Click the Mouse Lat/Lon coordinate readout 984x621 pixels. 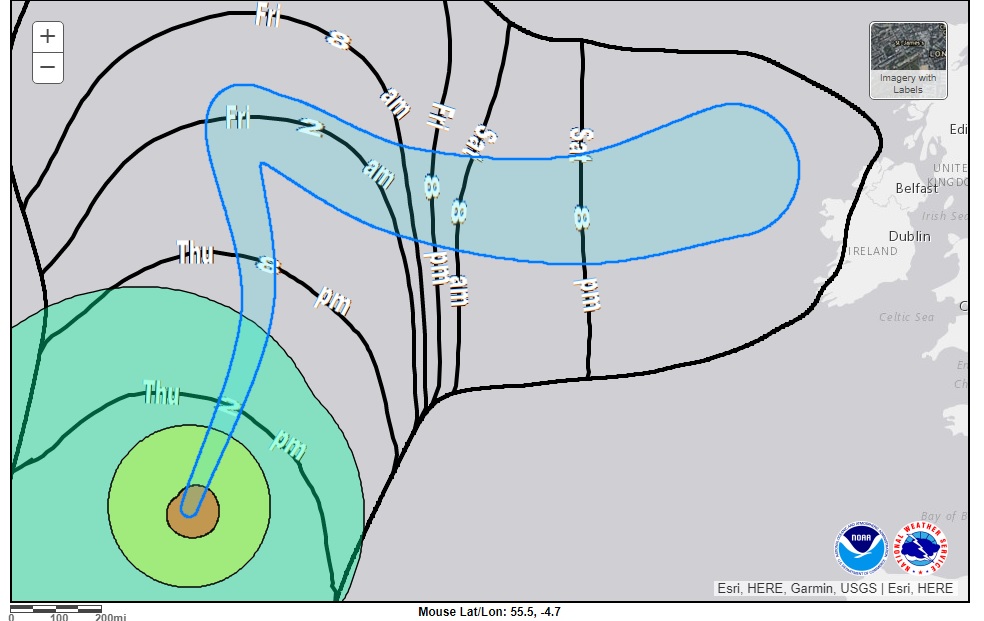pyautogui.click(x=496, y=612)
